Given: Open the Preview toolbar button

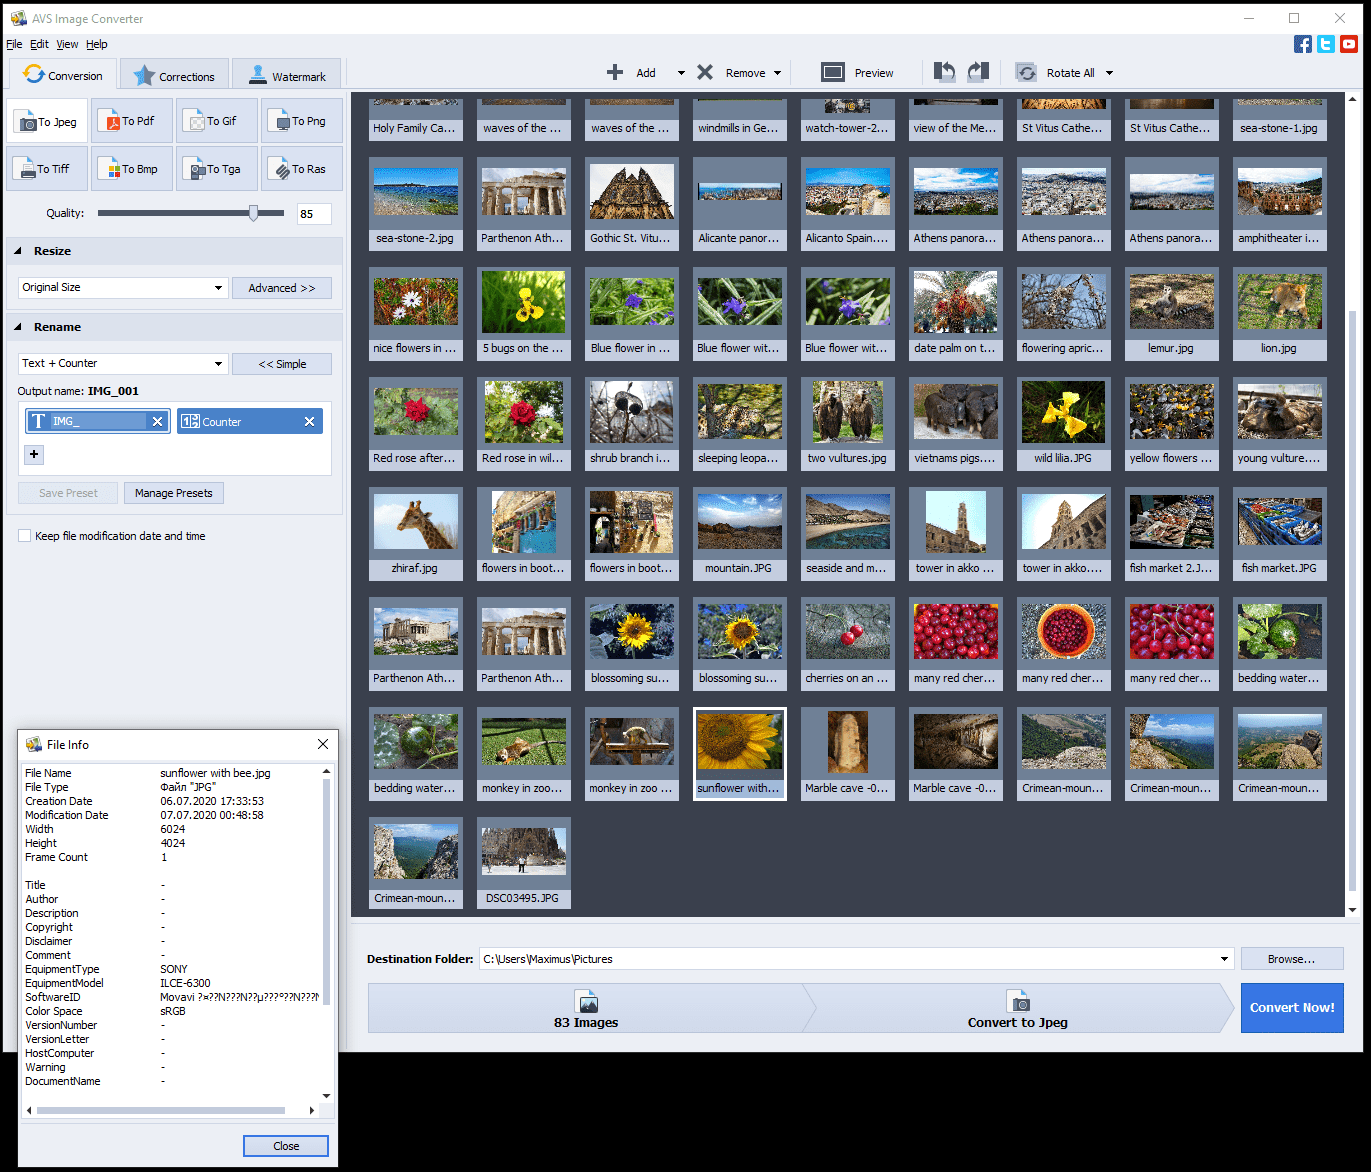Looking at the screenshot, I should [x=857, y=73].
